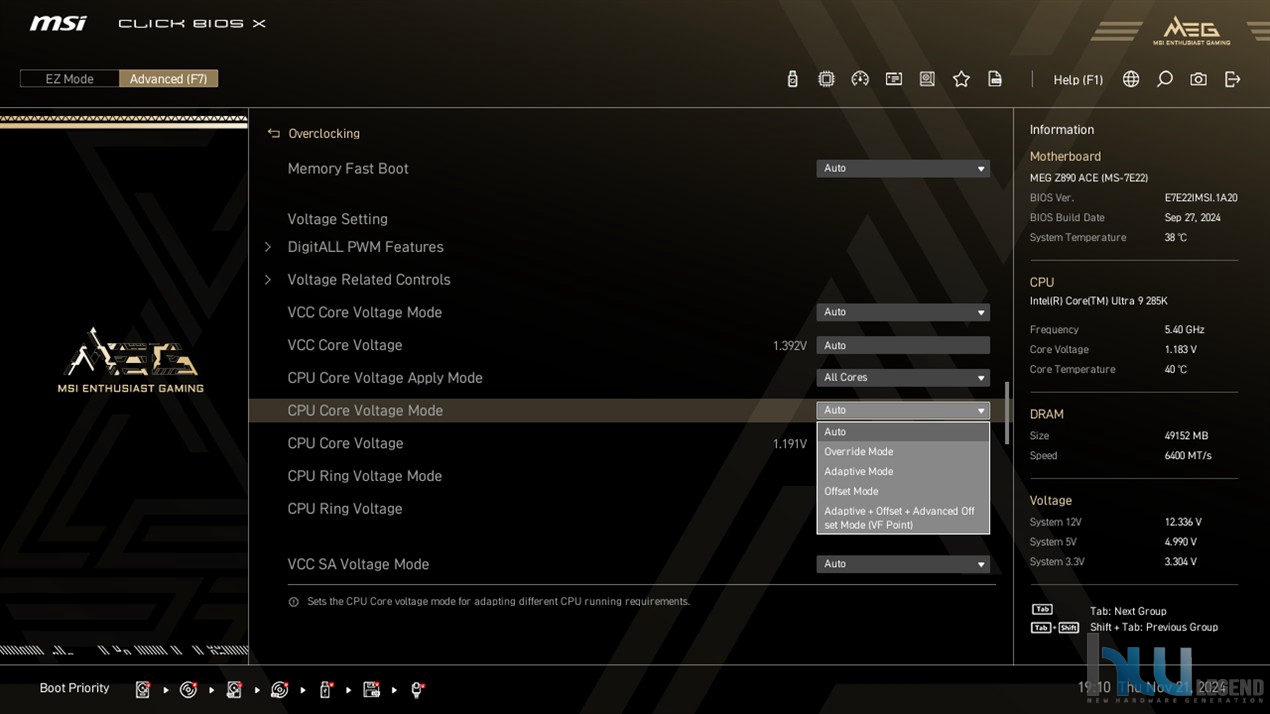Switch to EZ Mode
1270x714 pixels.
pos(69,79)
